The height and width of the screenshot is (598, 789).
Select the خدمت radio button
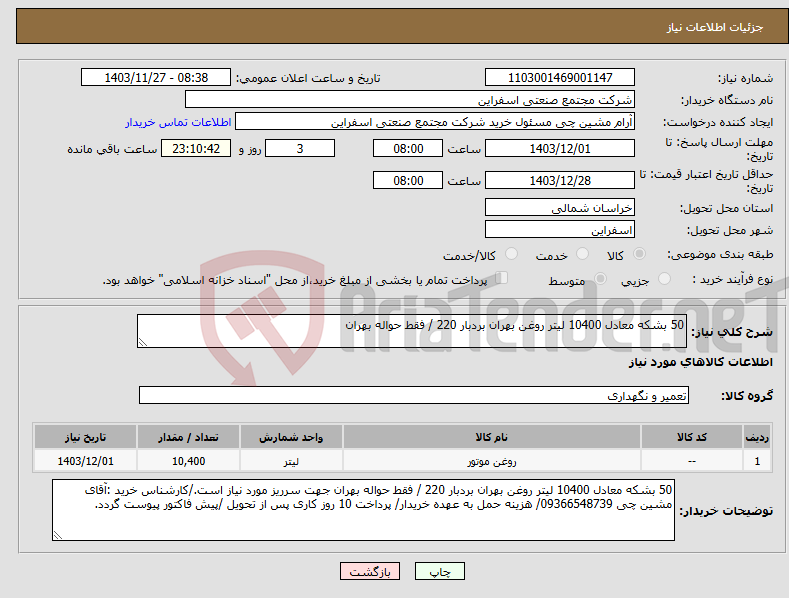(x=582, y=254)
